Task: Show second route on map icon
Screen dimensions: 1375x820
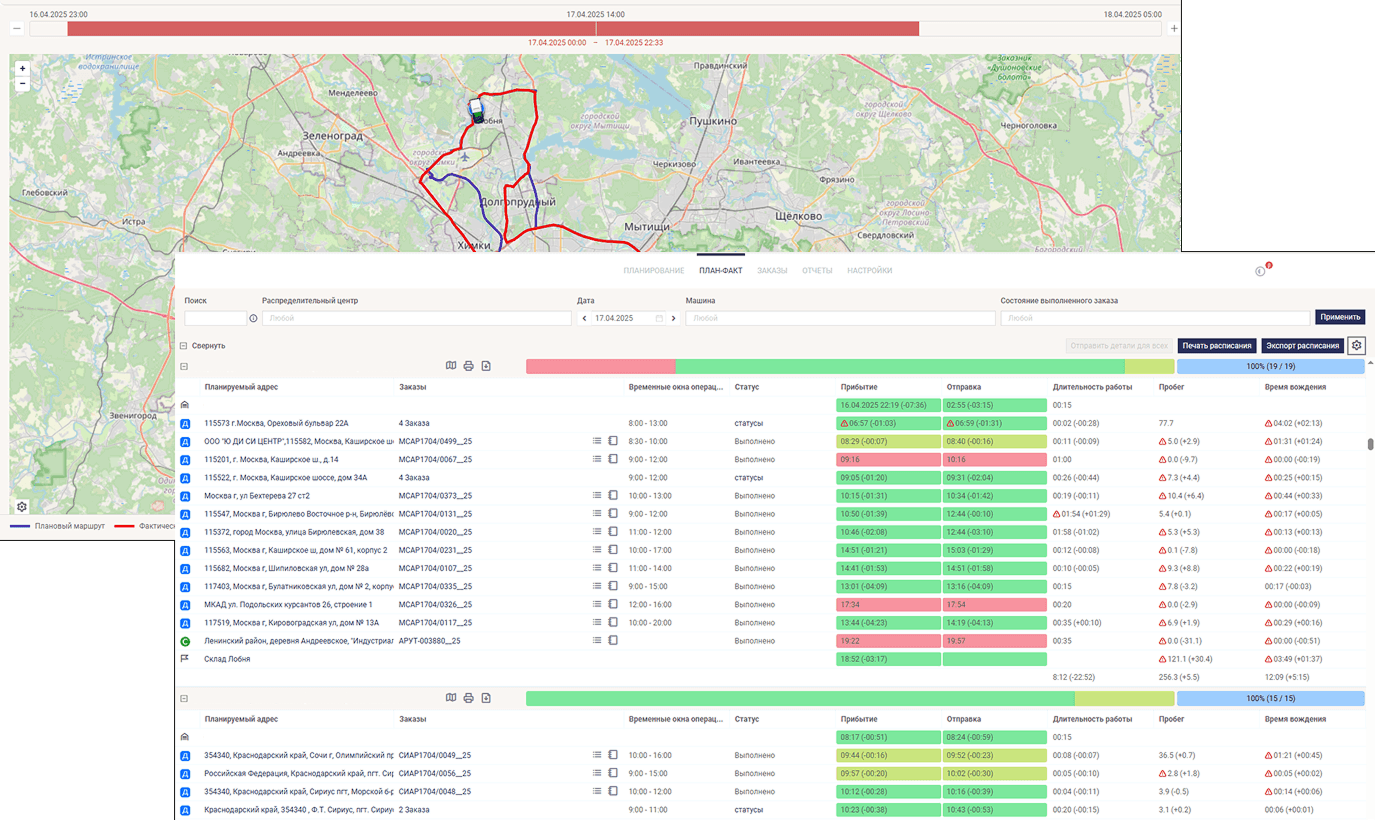Action: click(x=451, y=698)
